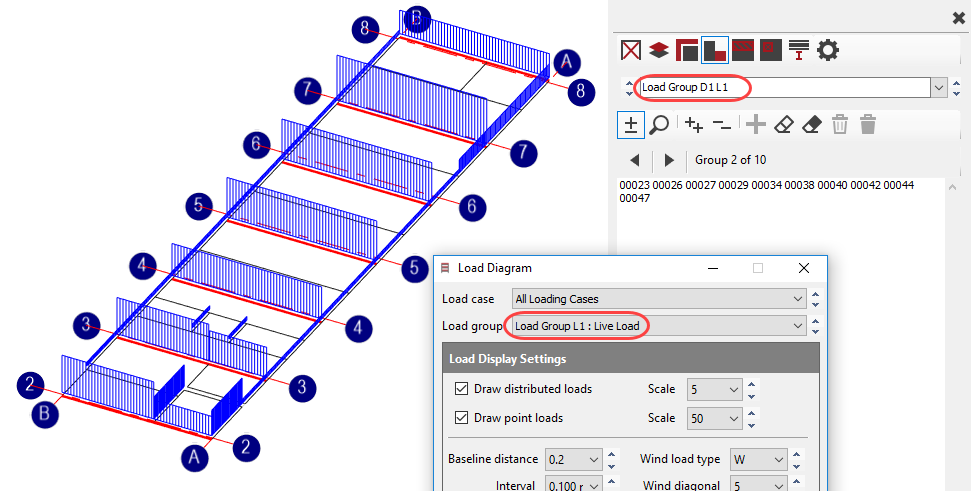971x491 pixels.
Task: Step the Load case spinner arrows
Action: [815, 299]
